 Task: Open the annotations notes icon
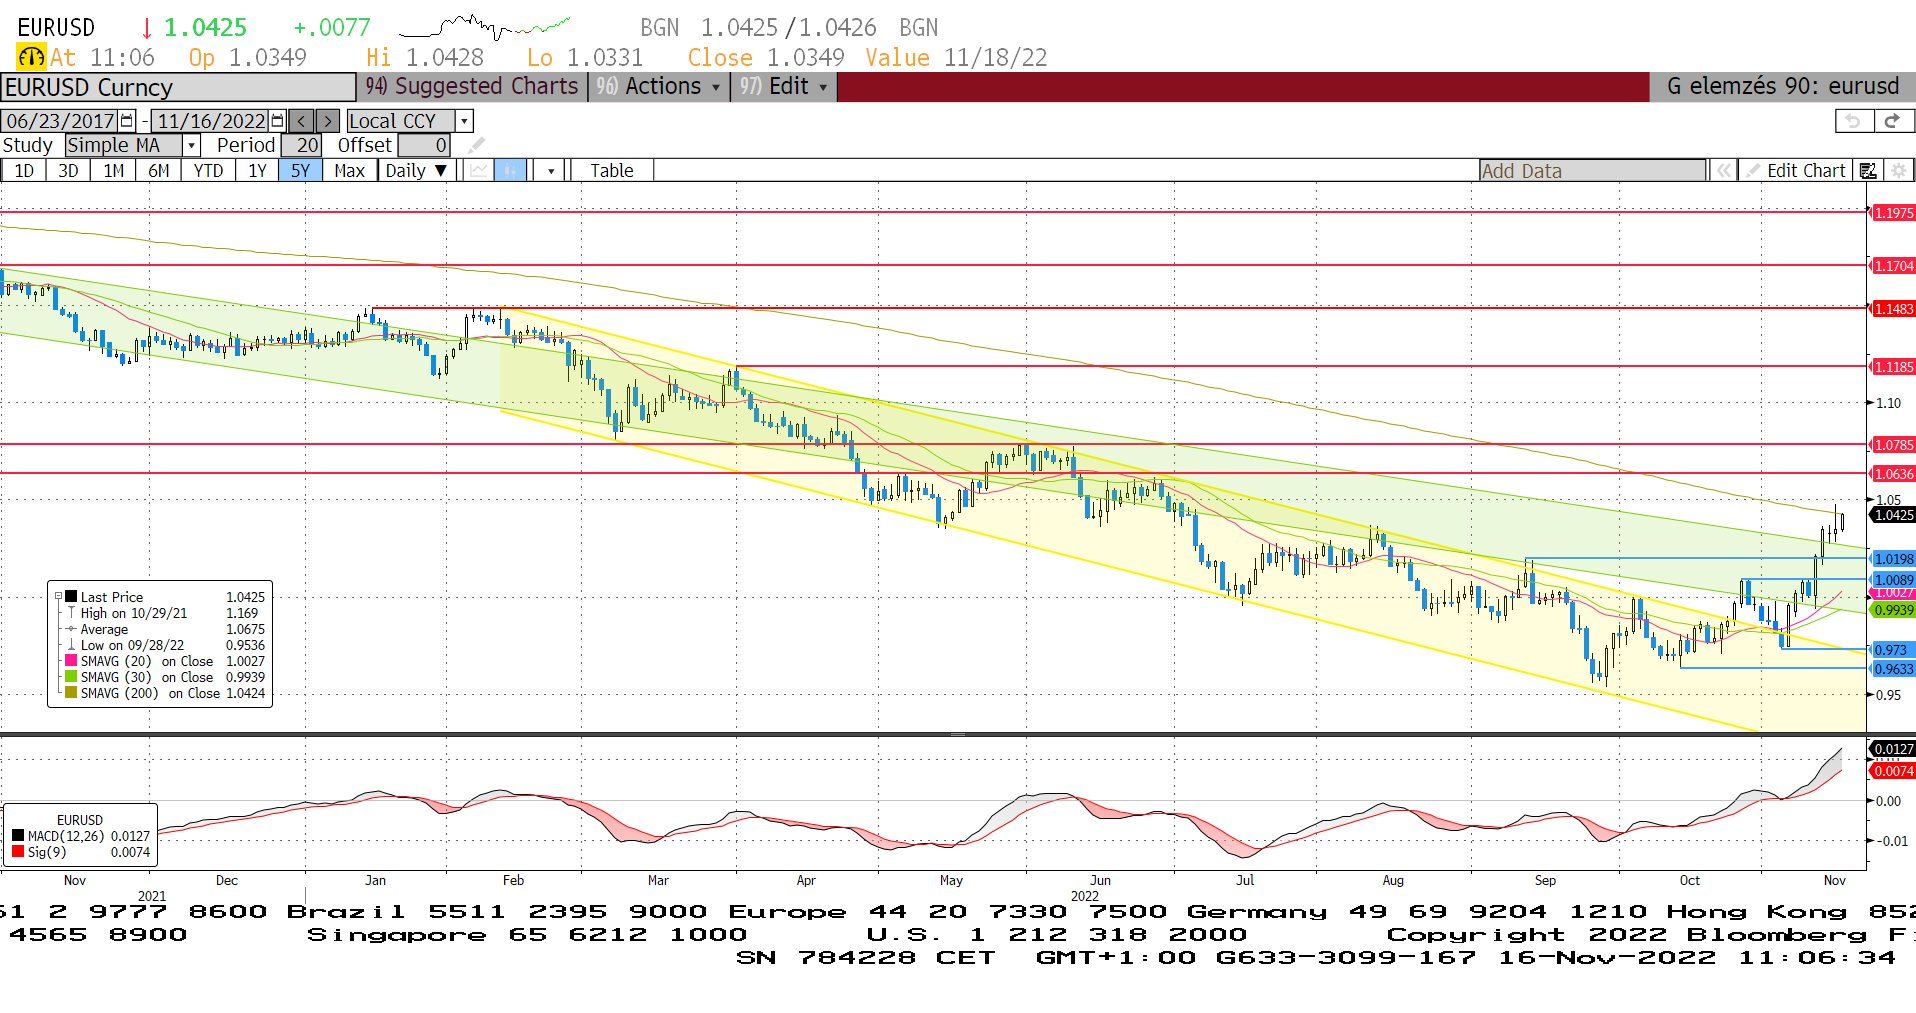[x=1868, y=171]
